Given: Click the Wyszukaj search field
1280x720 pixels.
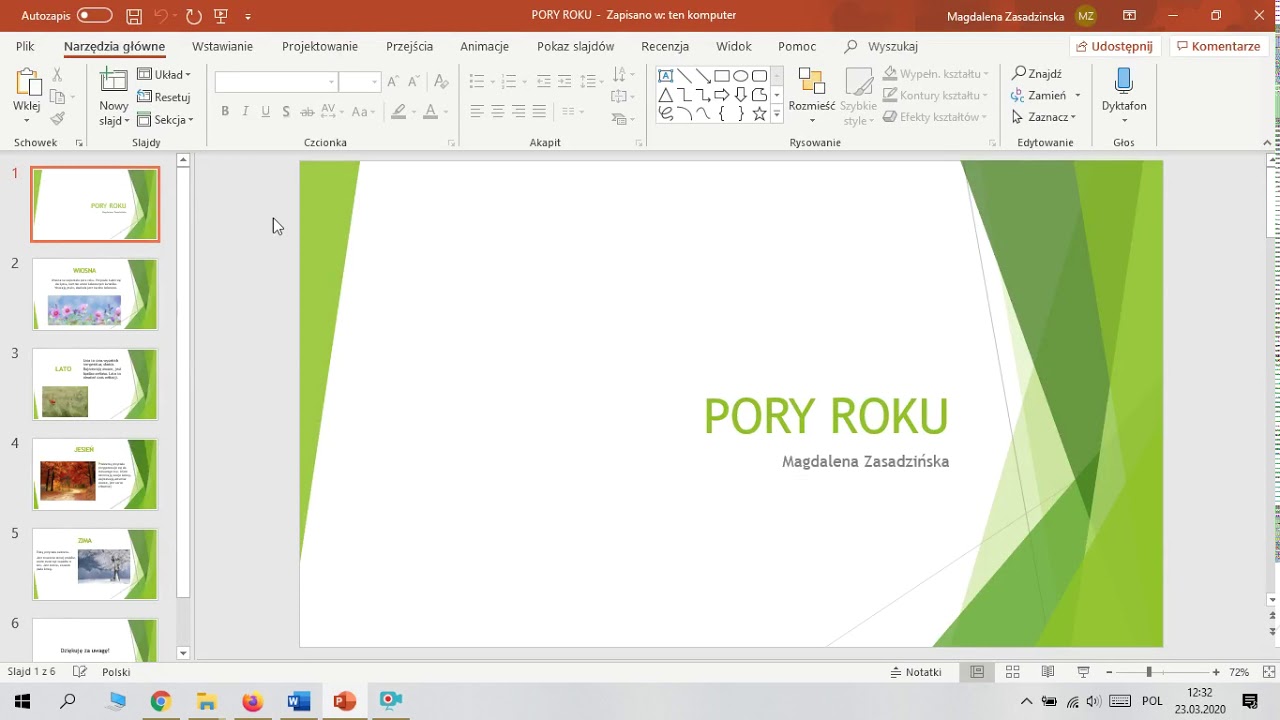Looking at the screenshot, I should pyautogui.click(x=881, y=46).
